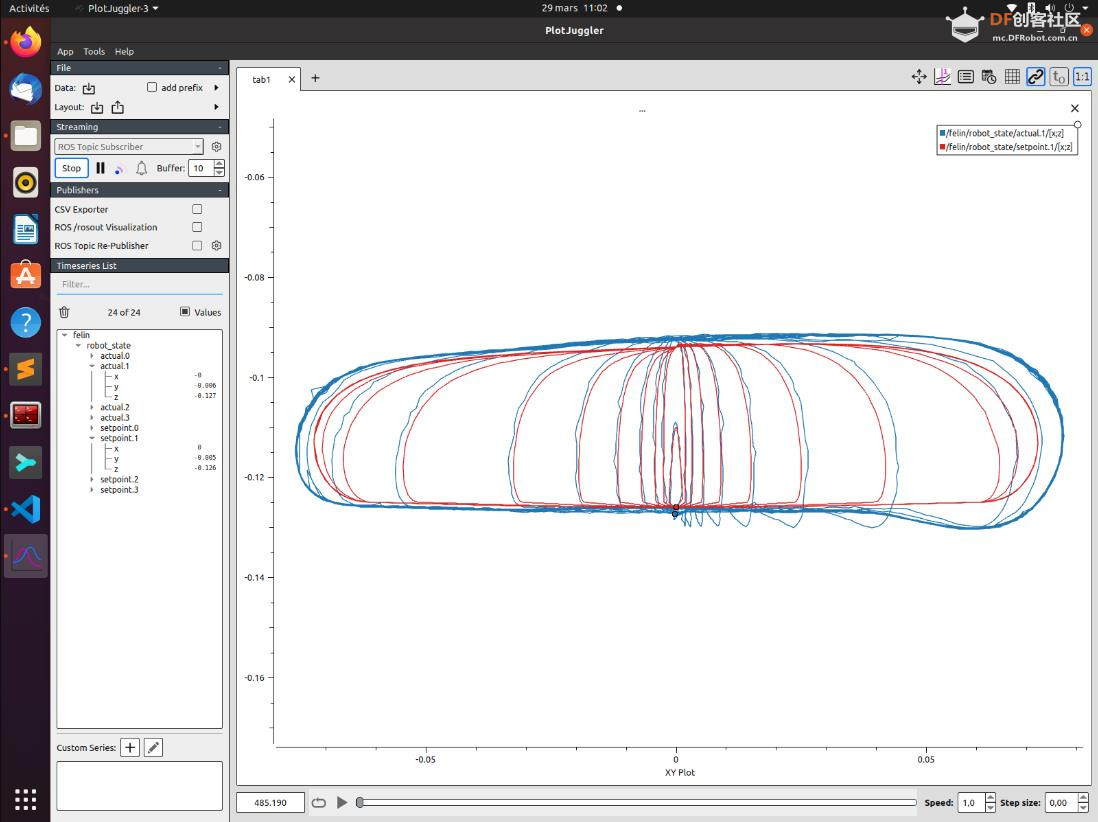The height and width of the screenshot is (822, 1098).
Task: Collapse the Publishers section
Action: coord(220,190)
